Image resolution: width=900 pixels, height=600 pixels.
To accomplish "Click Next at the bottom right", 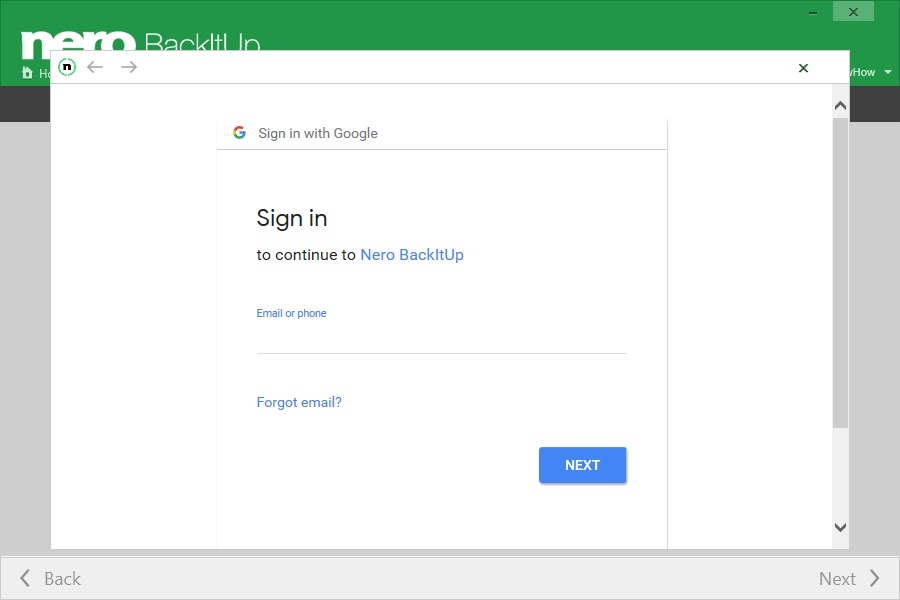I will 849,578.
